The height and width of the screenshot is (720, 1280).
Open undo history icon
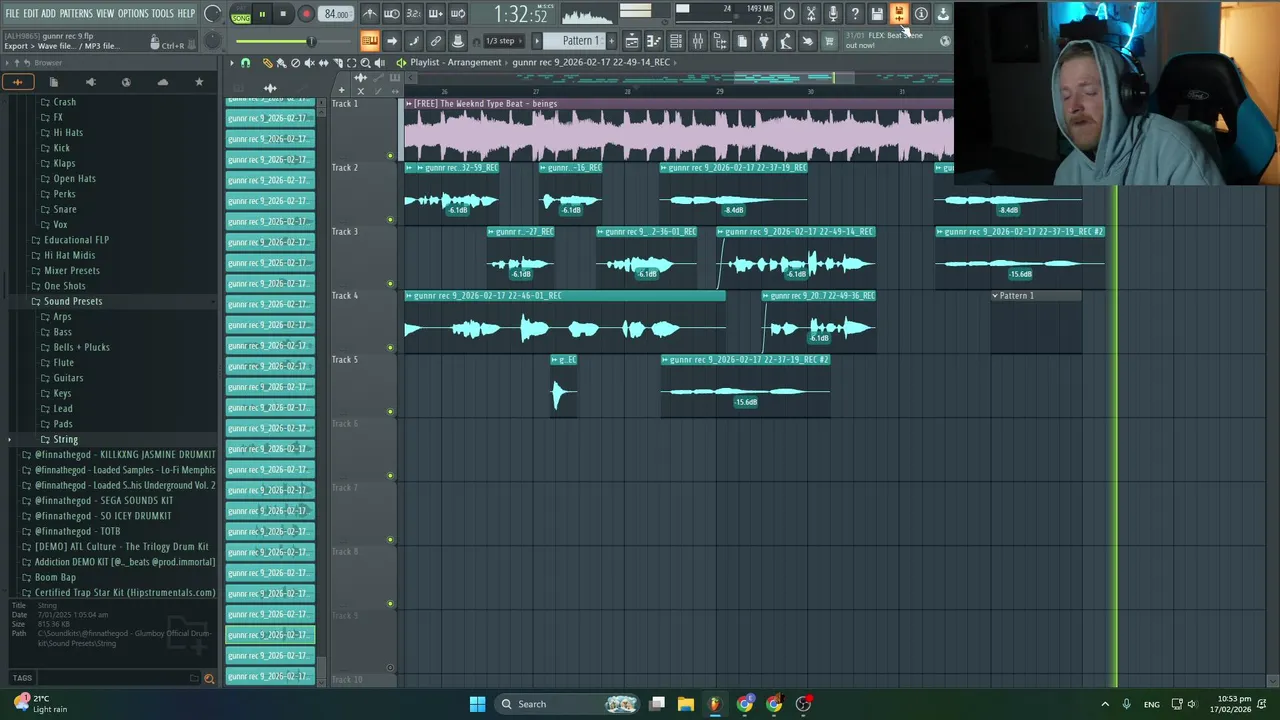789,14
